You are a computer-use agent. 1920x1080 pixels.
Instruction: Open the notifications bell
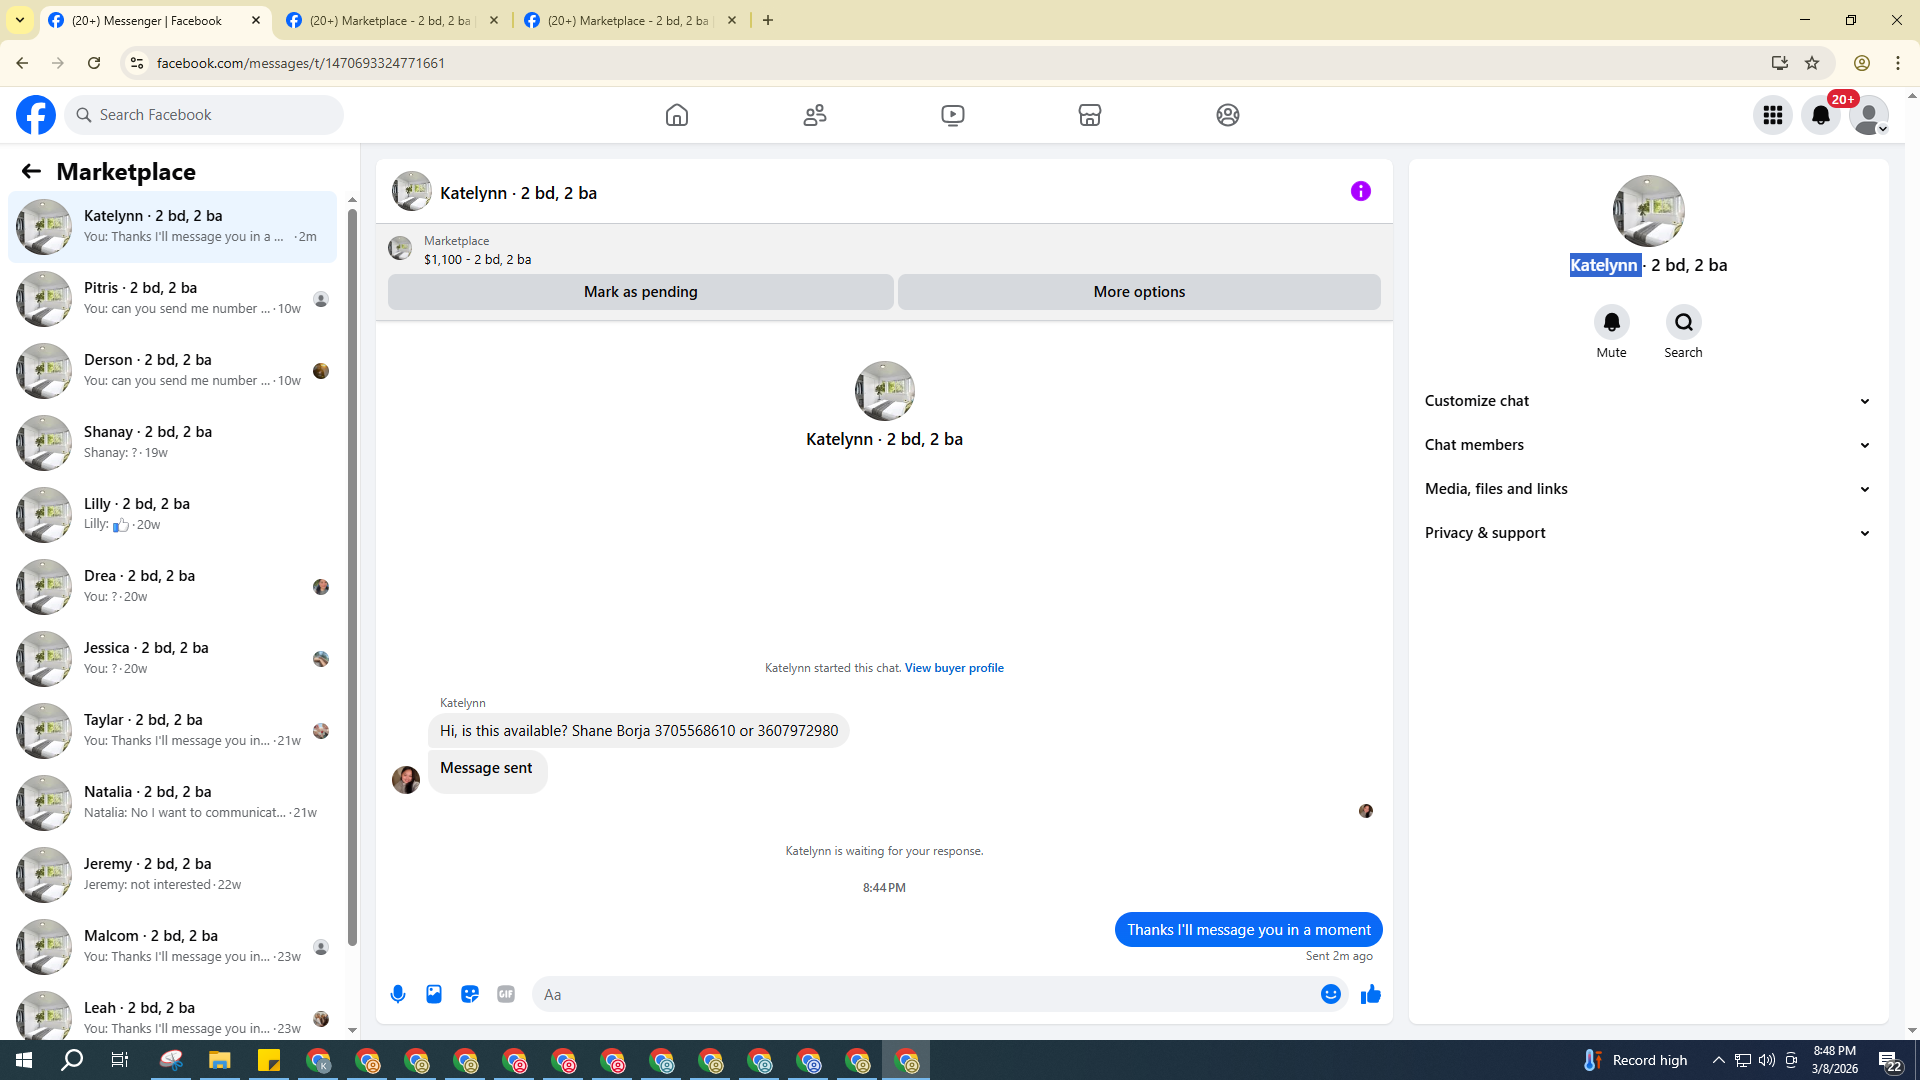pos(1820,115)
